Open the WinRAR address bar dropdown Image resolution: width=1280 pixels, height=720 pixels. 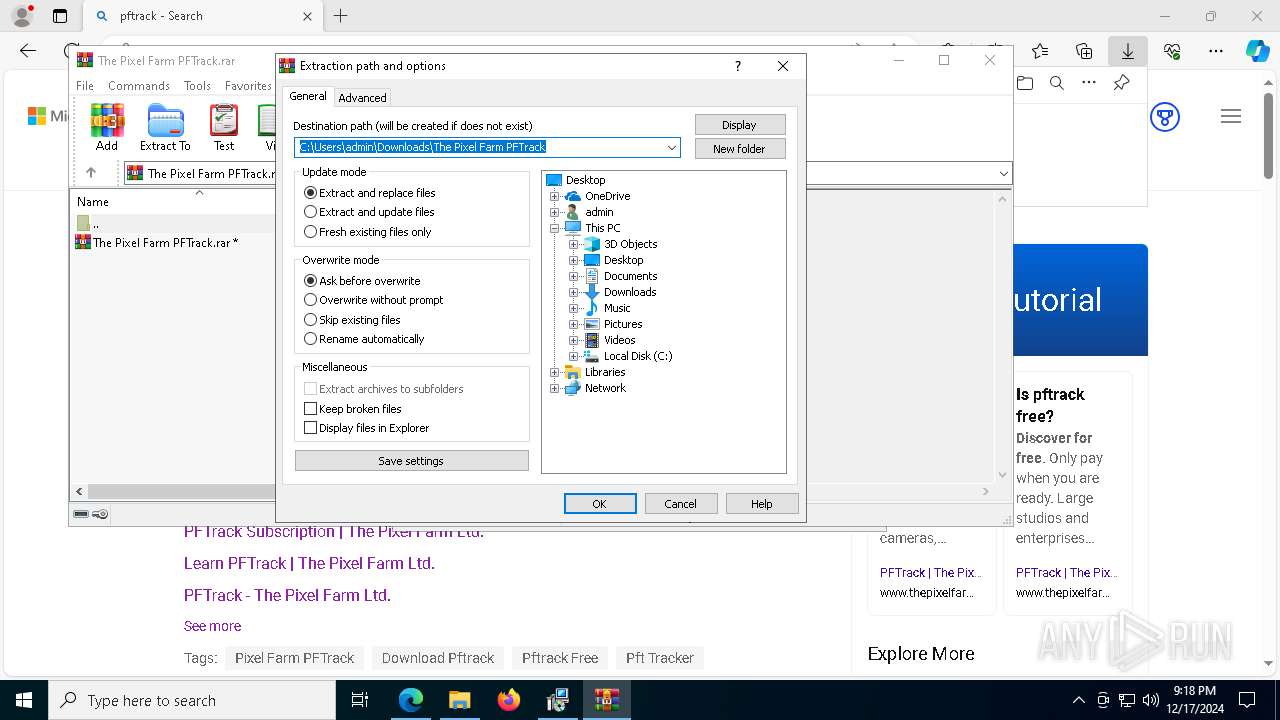tap(1003, 173)
